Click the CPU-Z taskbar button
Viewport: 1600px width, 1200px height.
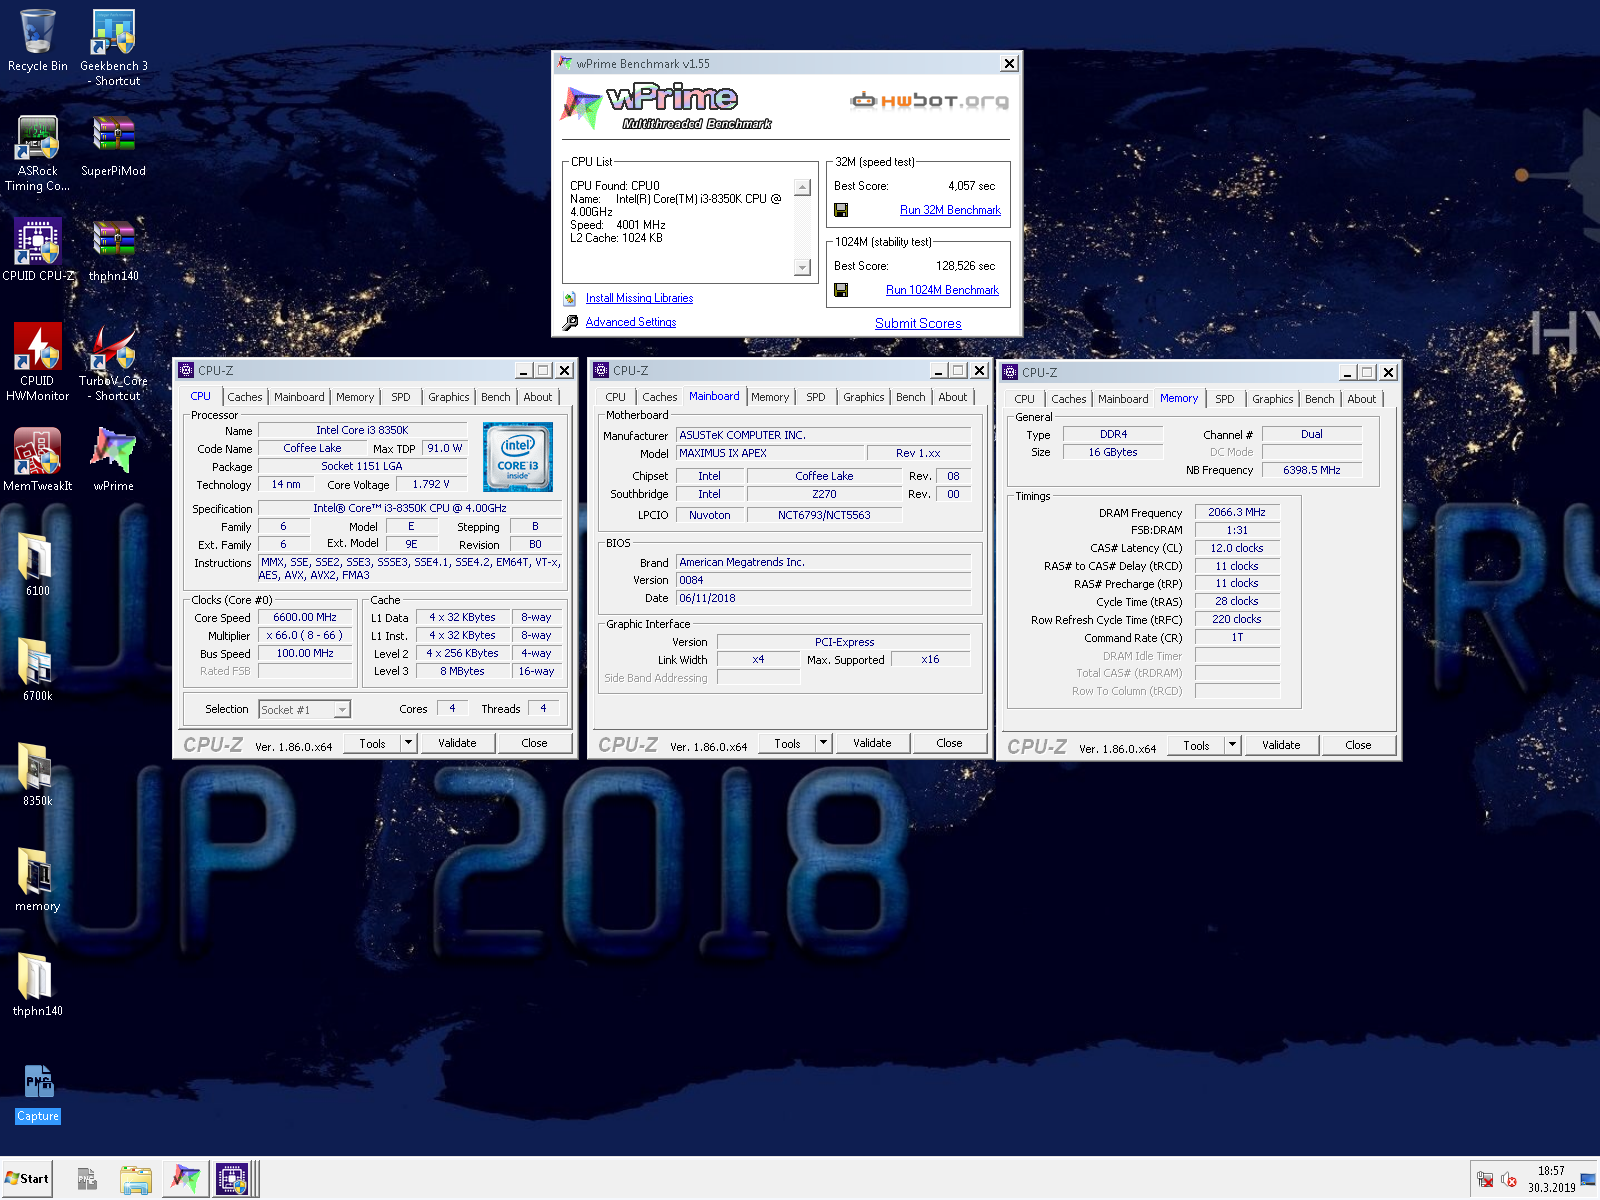tap(231, 1179)
